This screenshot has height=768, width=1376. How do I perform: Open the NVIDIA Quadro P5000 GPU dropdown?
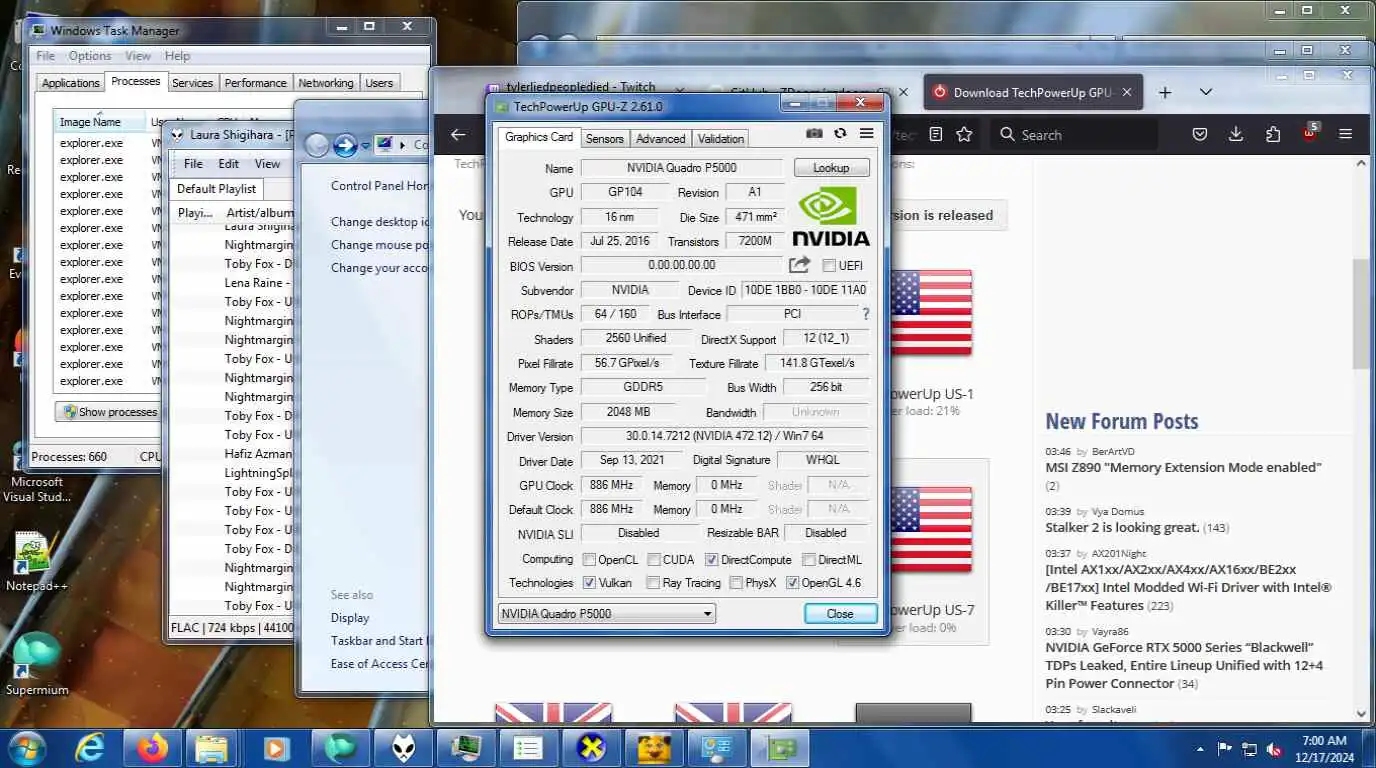[x=606, y=614]
